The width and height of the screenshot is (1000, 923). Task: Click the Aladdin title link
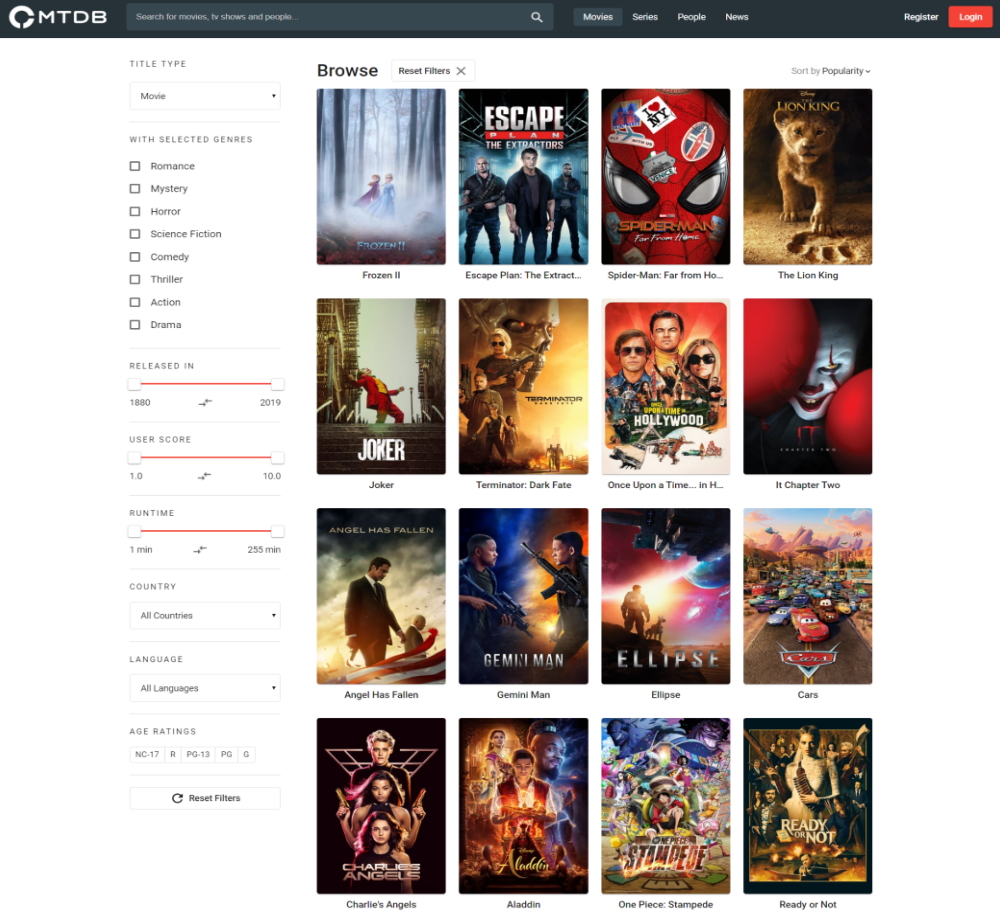coord(524,905)
